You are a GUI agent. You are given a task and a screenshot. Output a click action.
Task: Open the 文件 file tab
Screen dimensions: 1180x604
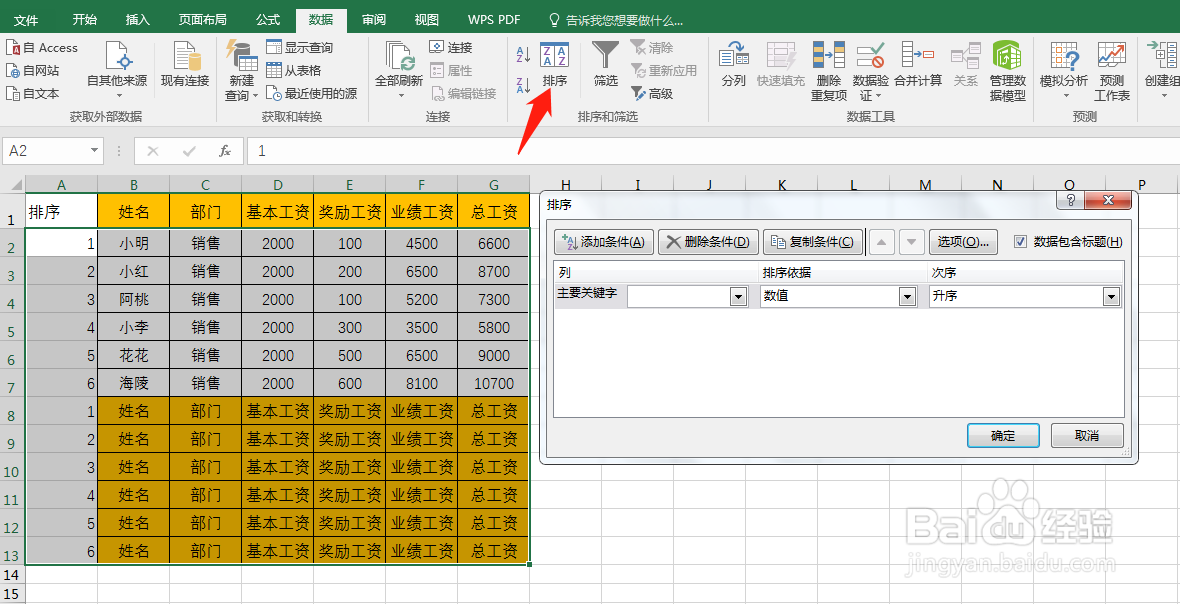click(x=26, y=20)
